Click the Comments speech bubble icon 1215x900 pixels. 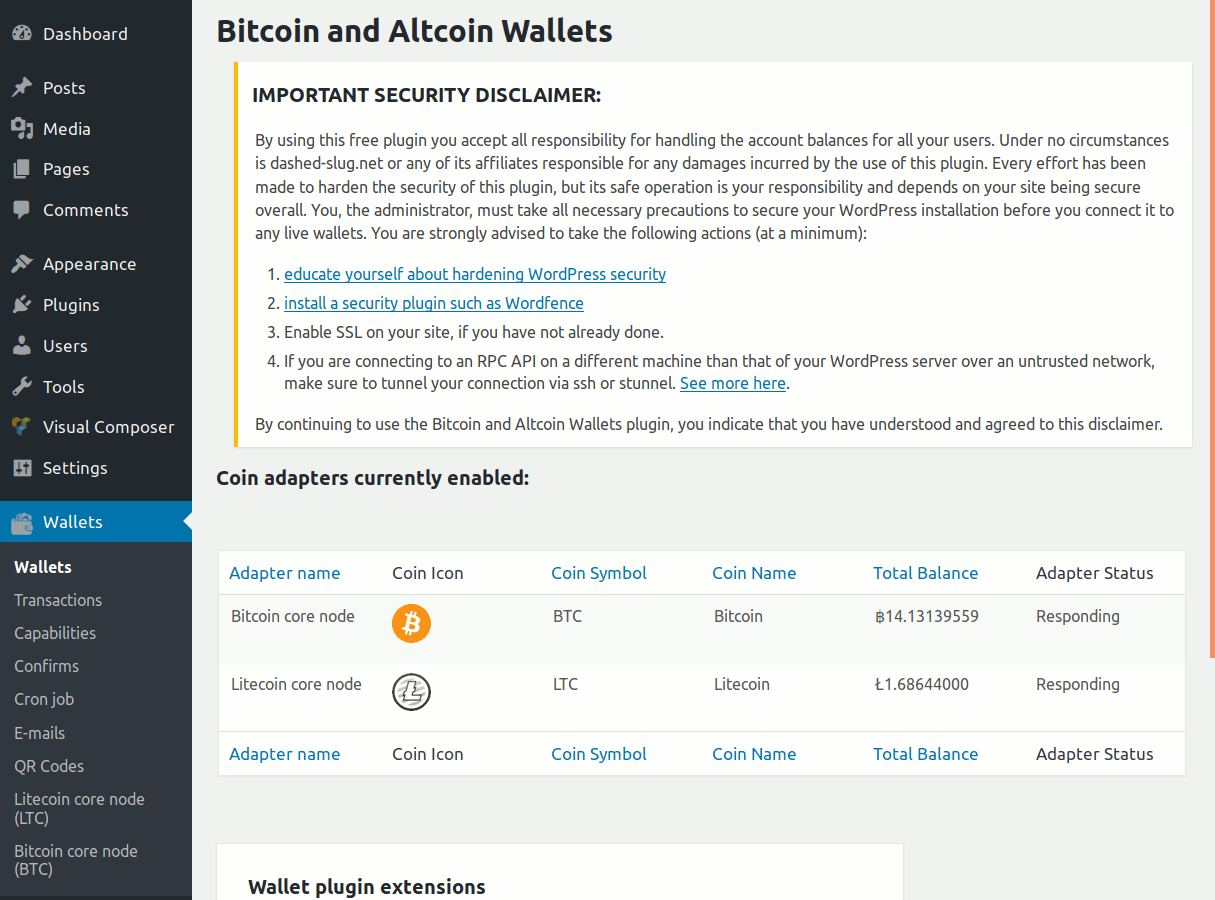coord(22,210)
